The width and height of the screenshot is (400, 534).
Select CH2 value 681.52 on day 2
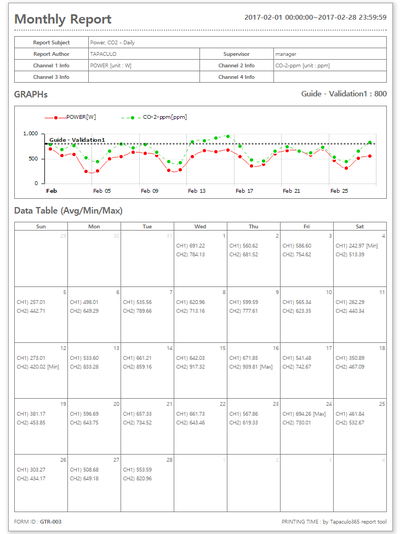click(x=244, y=255)
